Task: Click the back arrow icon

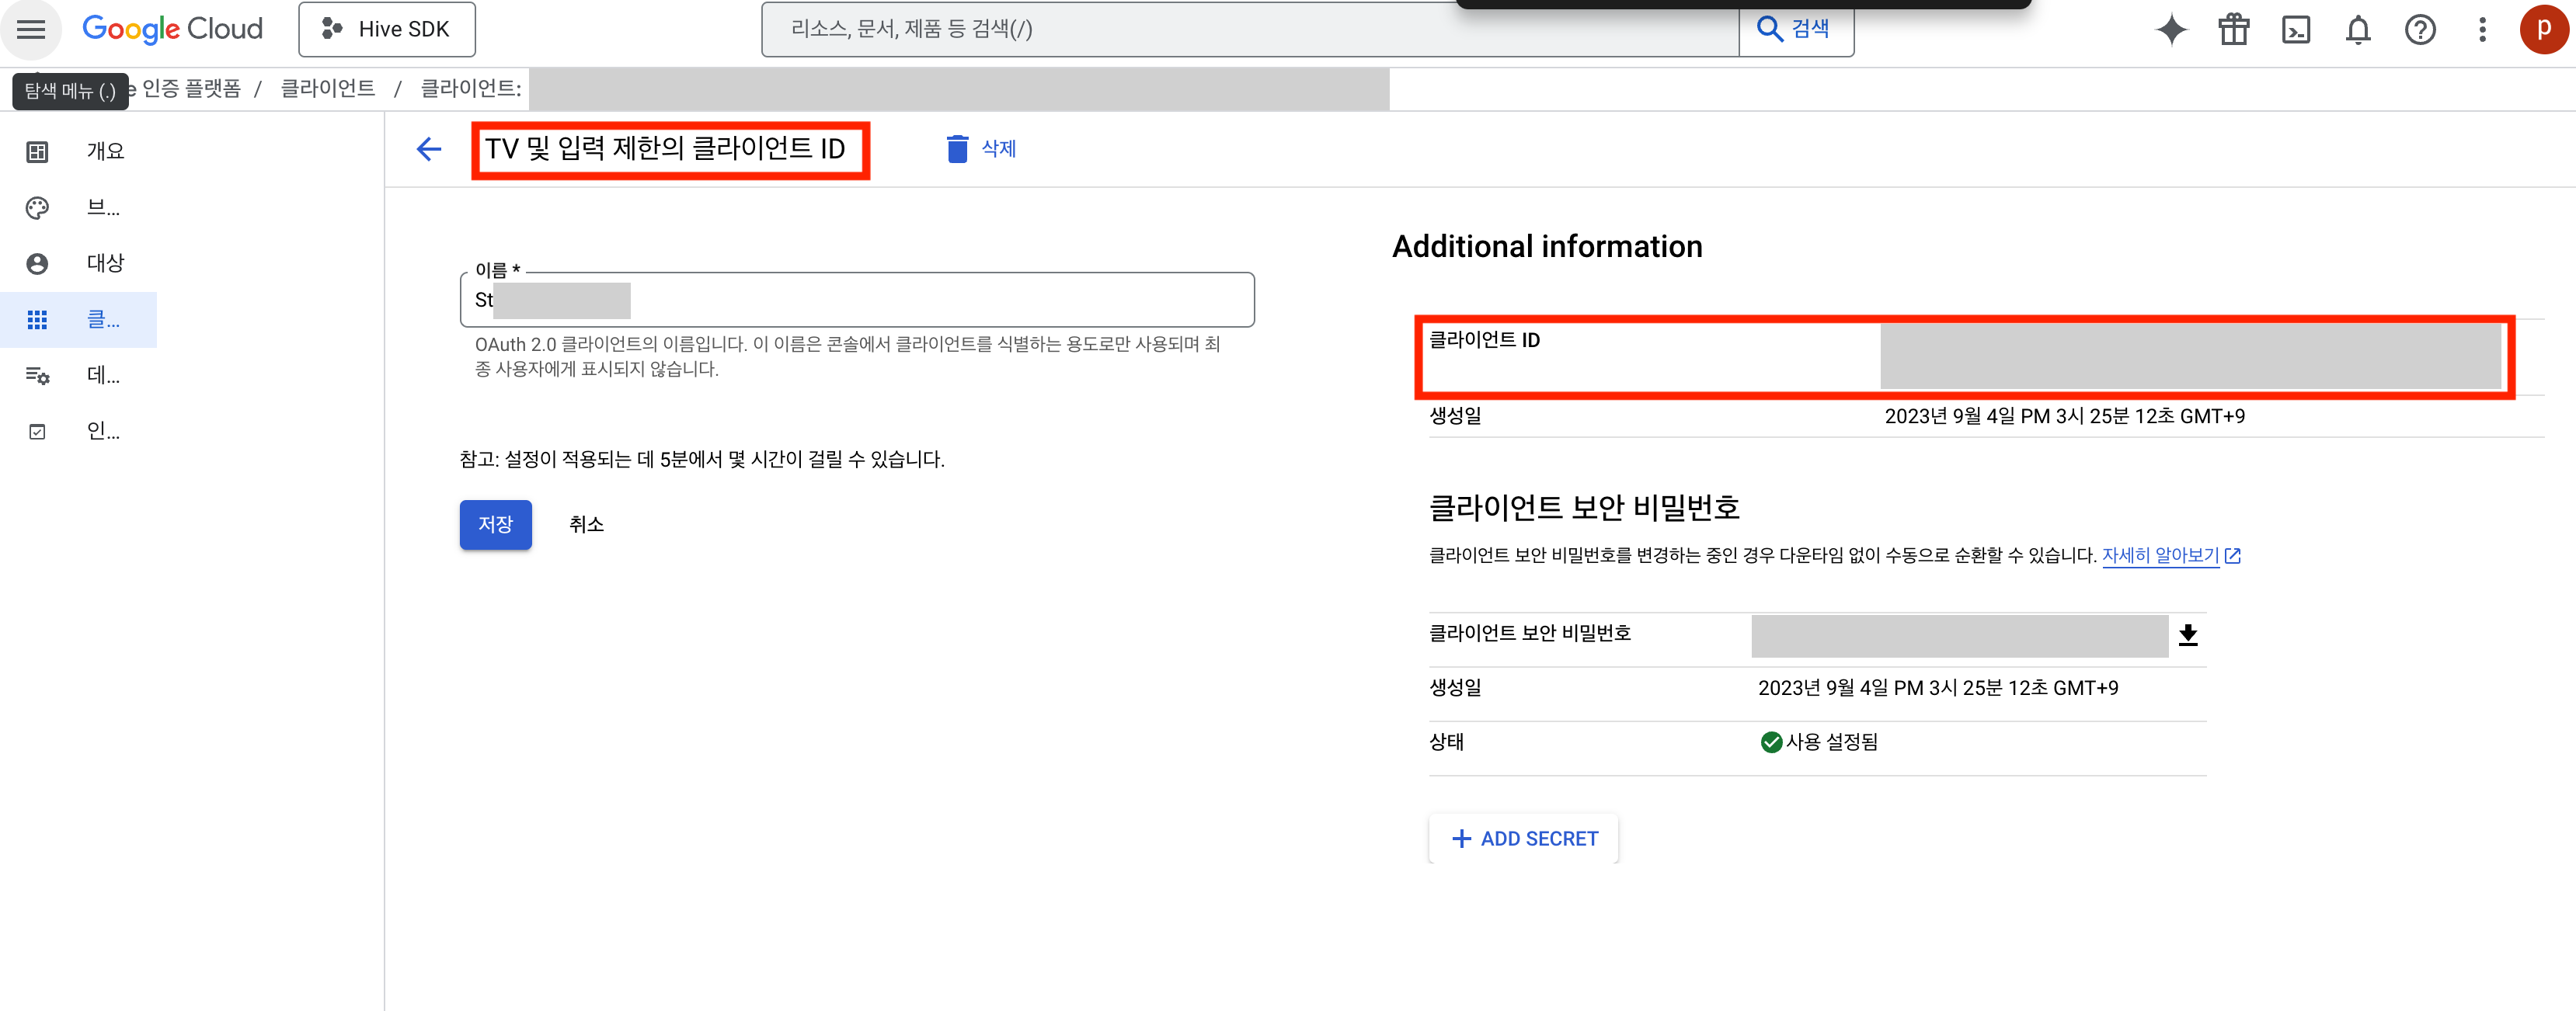Action: tap(429, 149)
